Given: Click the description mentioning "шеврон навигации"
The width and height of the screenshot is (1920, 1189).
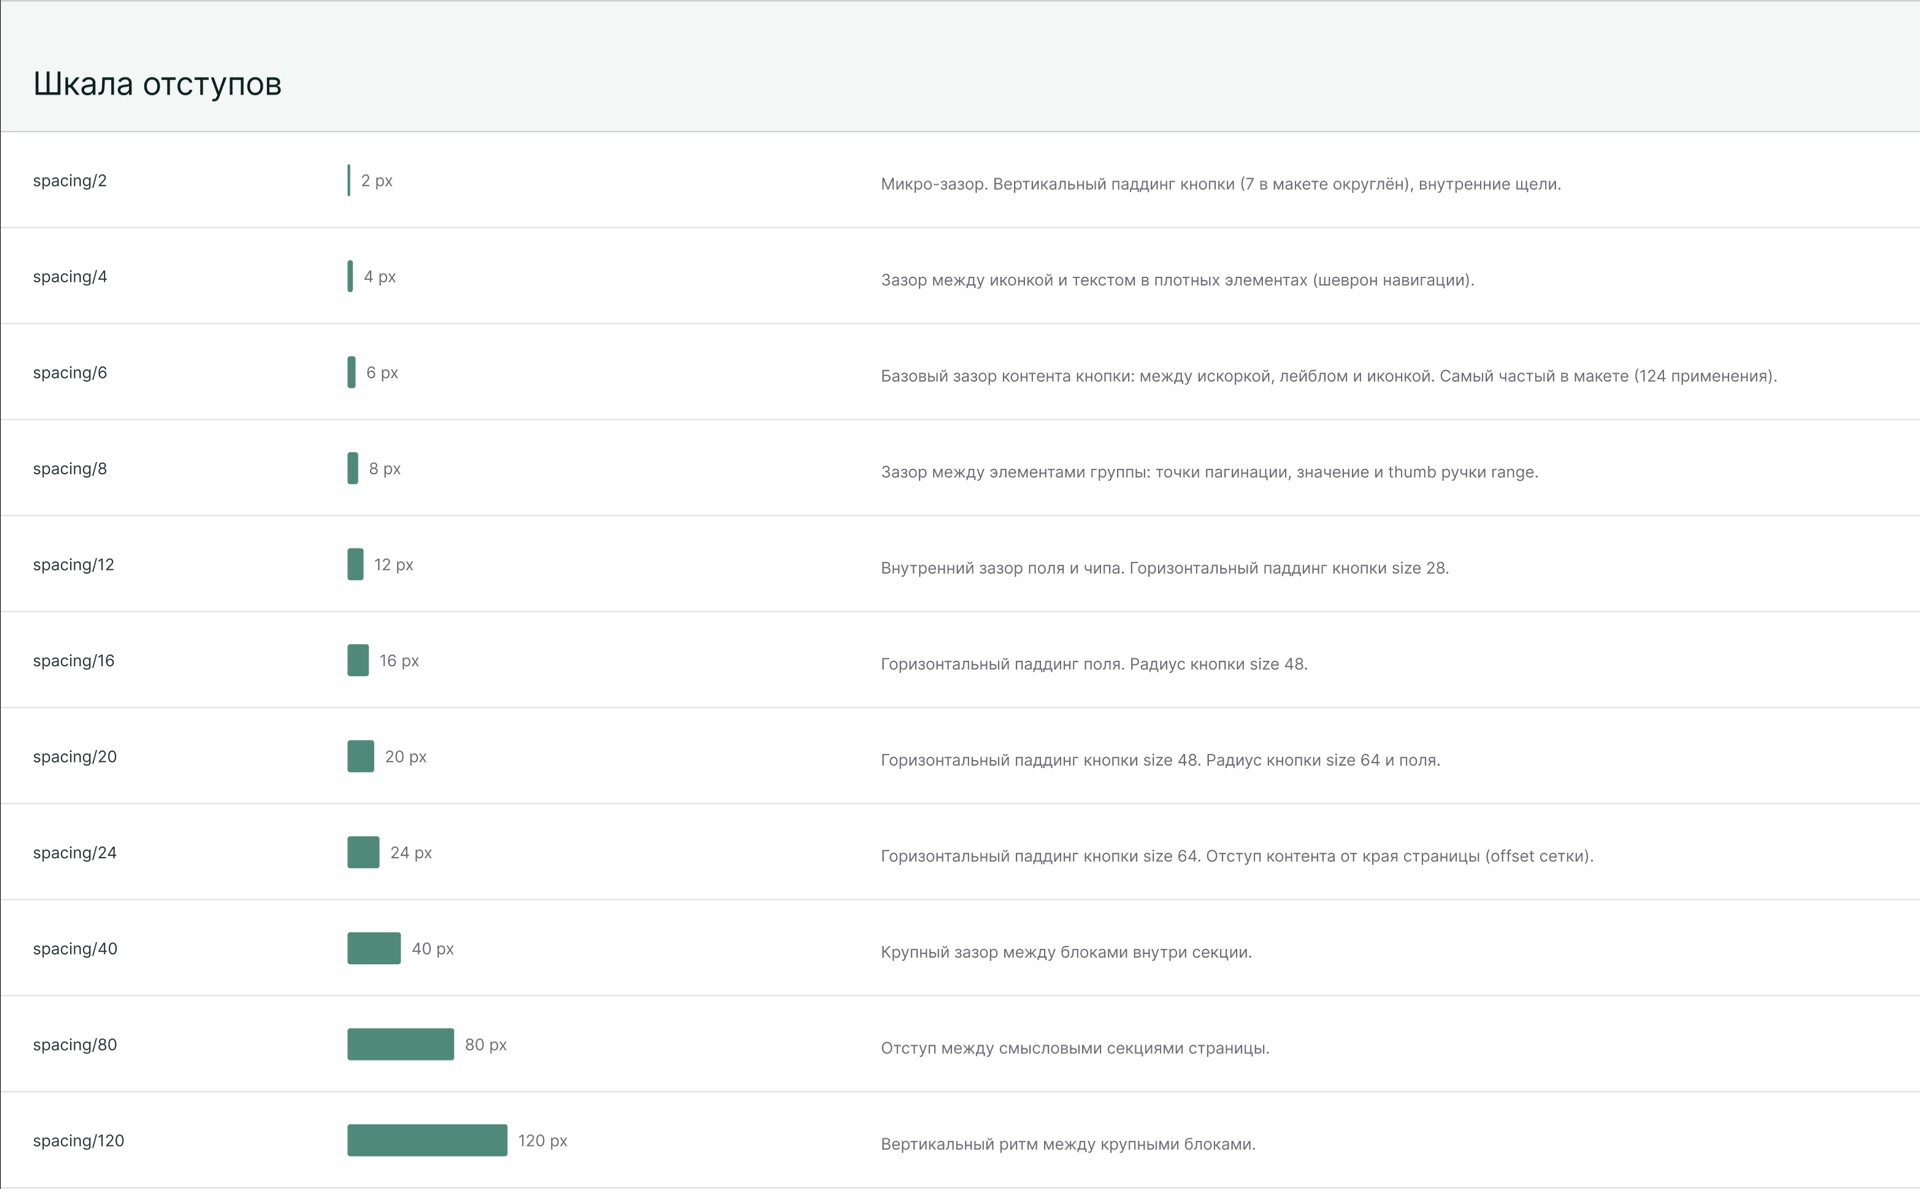Looking at the screenshot, I should [1178, 280].
